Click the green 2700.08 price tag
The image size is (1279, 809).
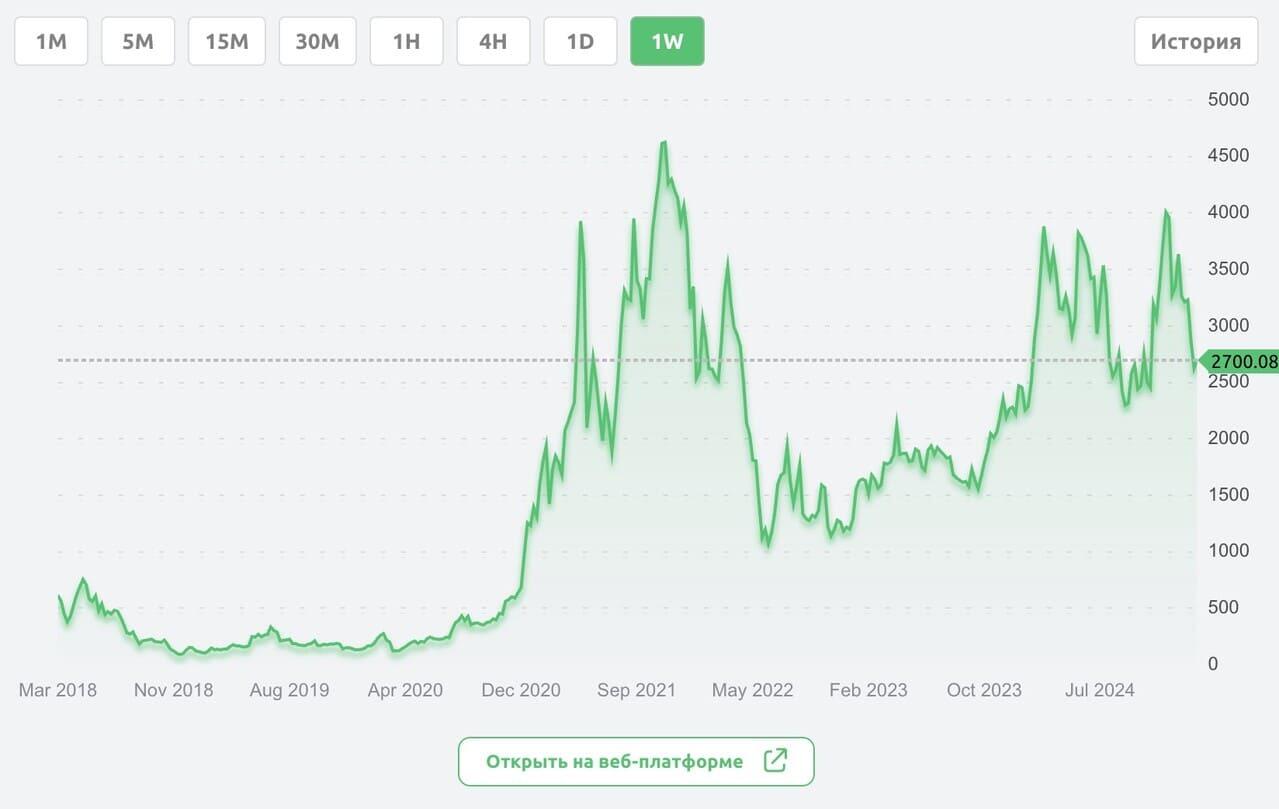point(1241,362)
